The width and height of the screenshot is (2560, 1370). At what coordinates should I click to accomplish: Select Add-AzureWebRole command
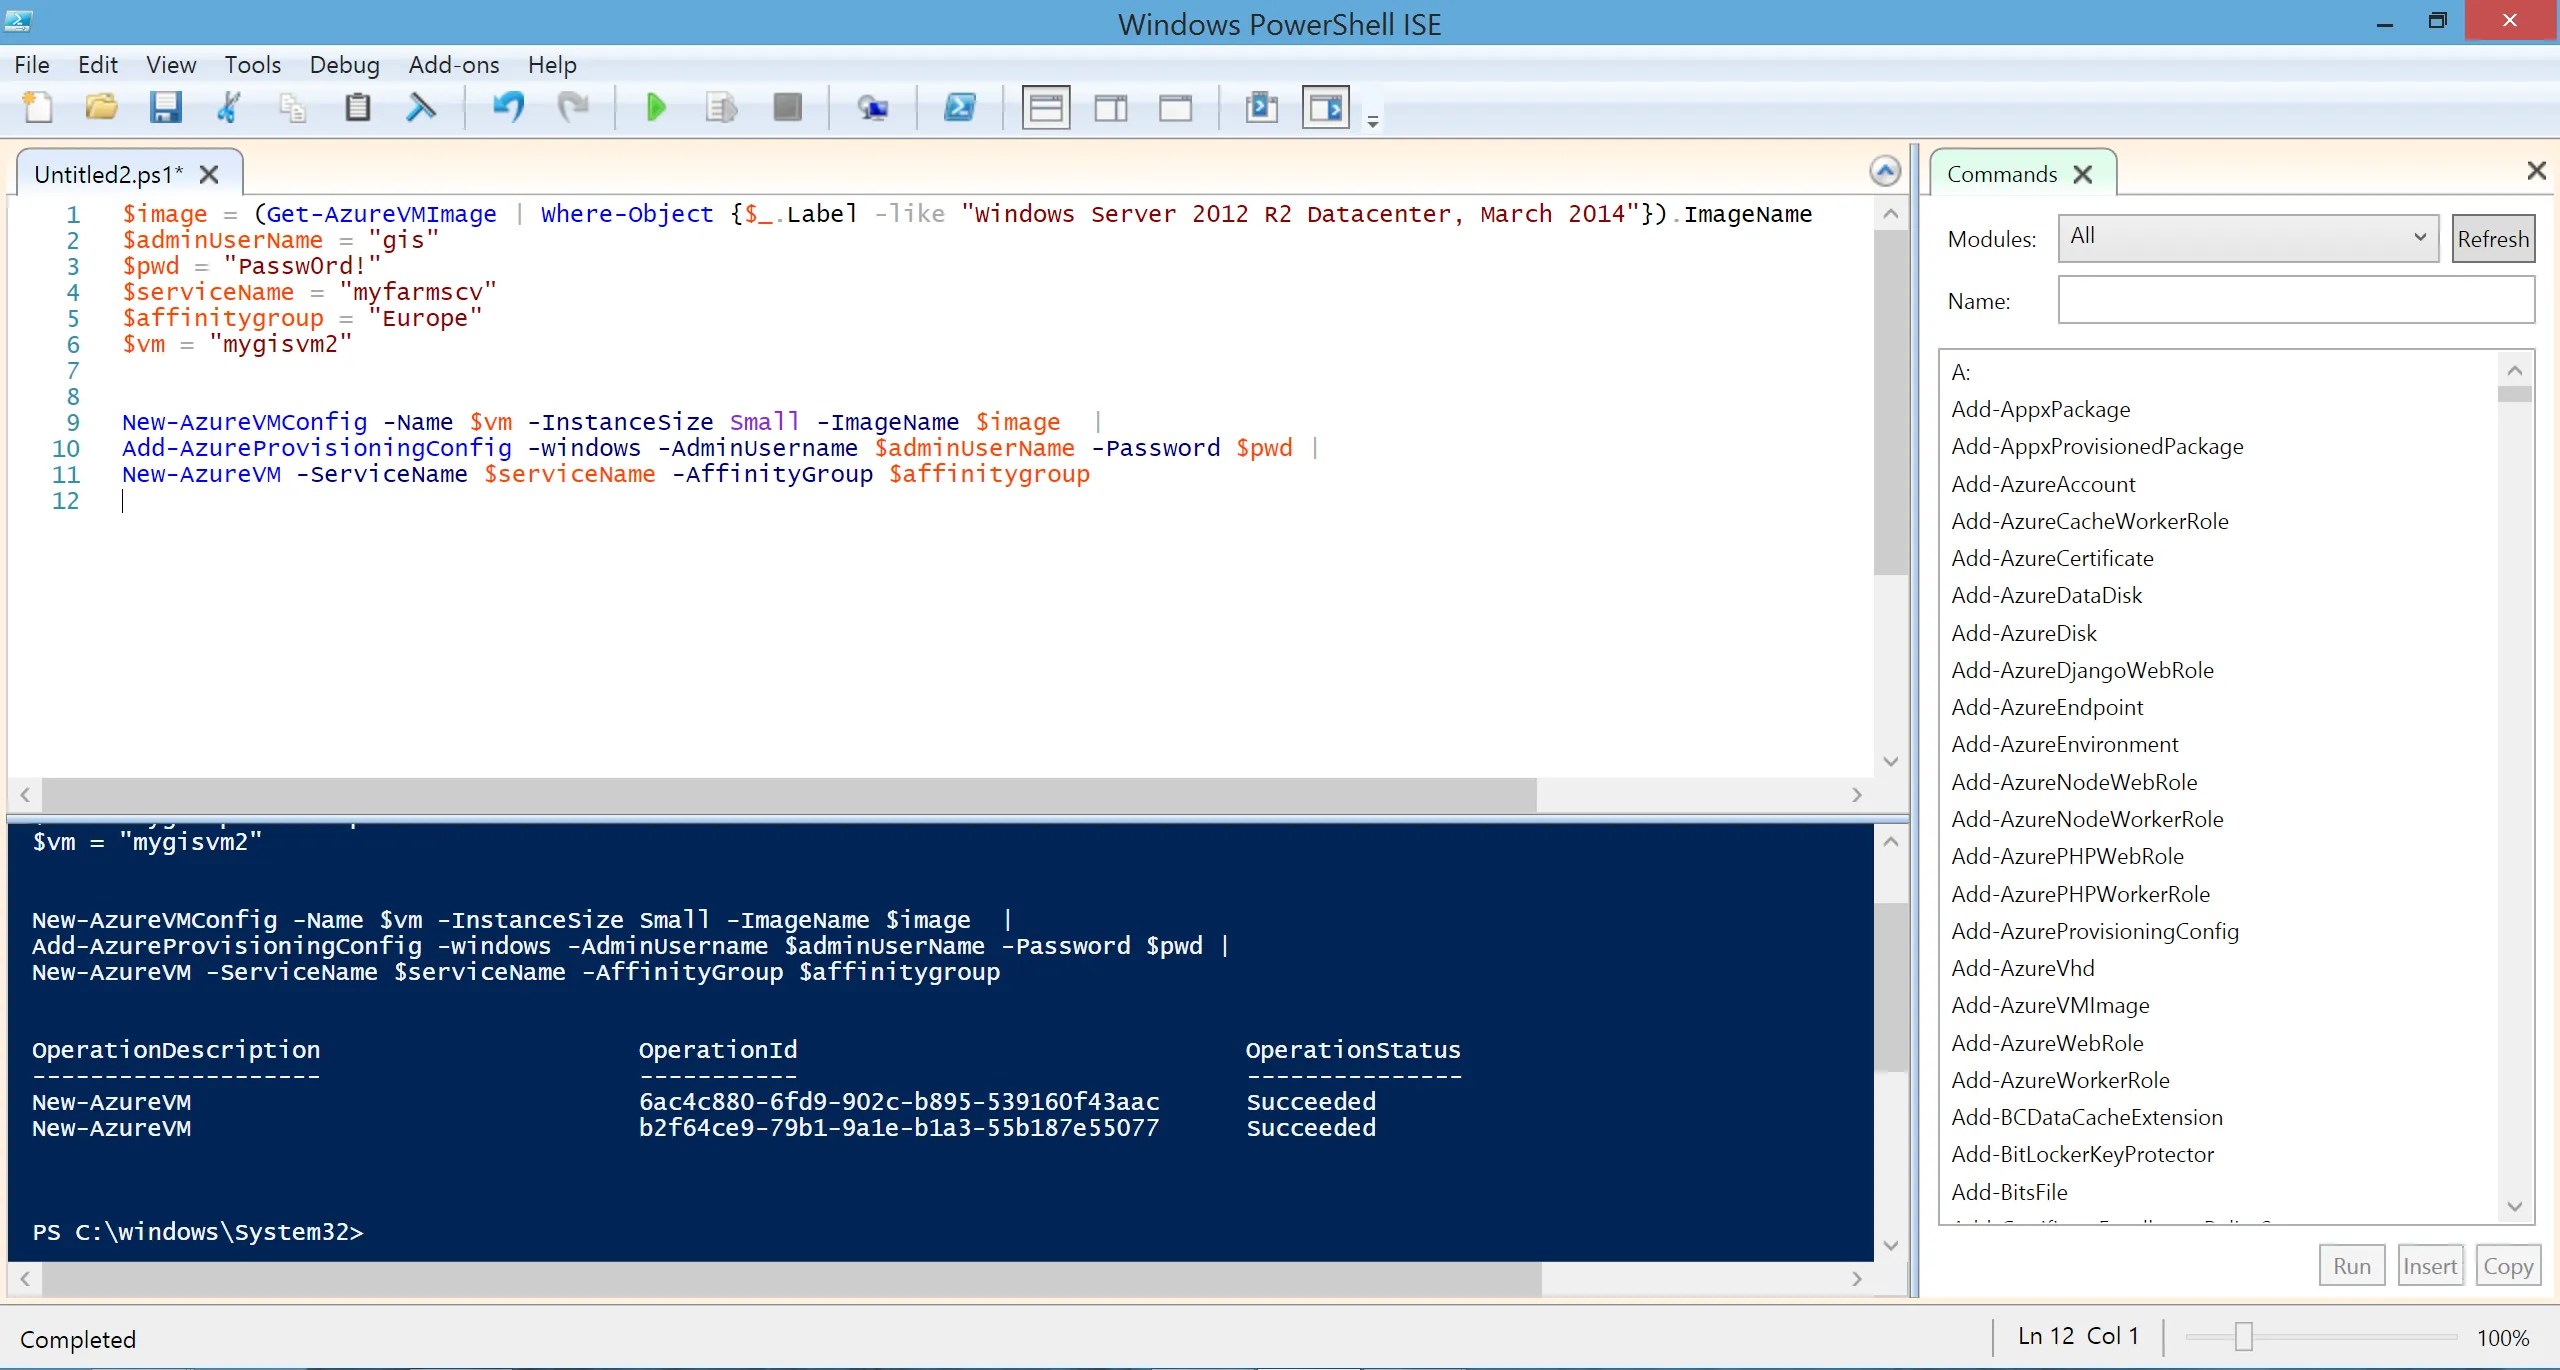click(x=2047, y=1043)
